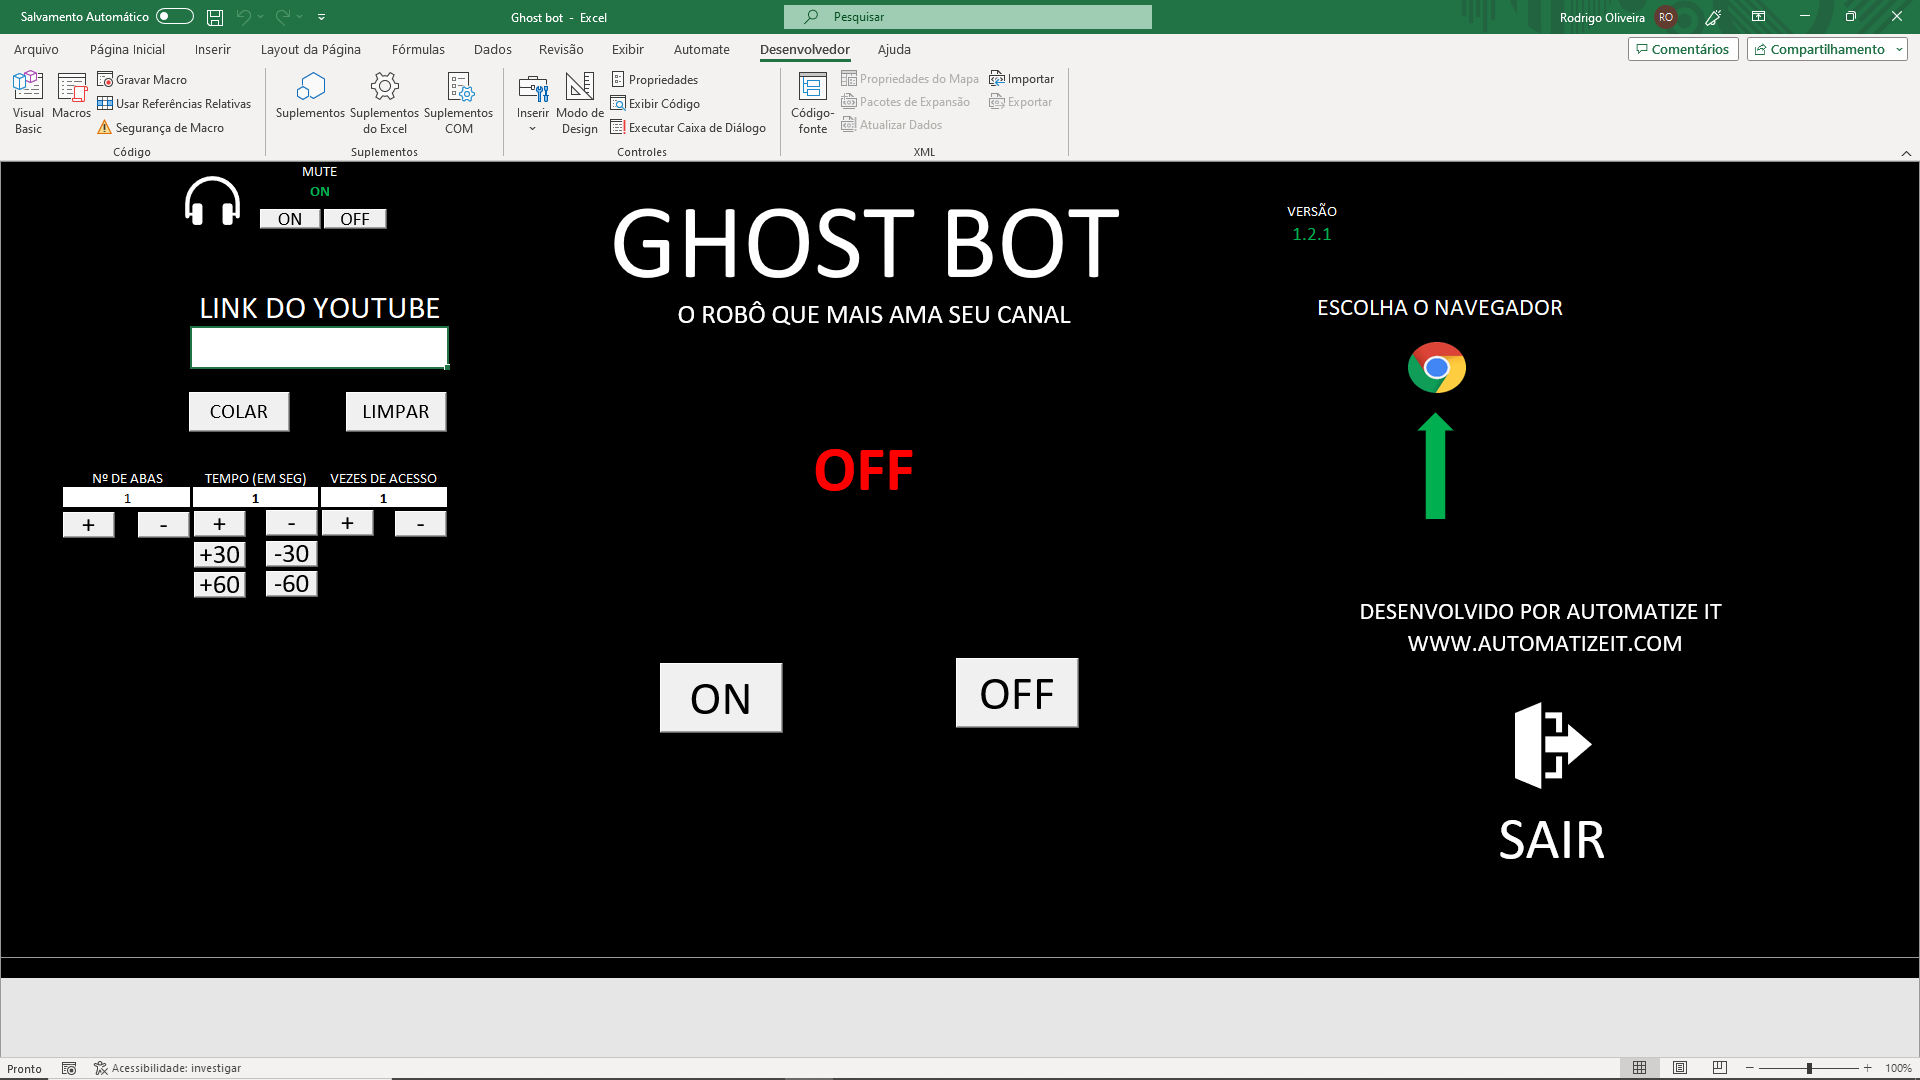Click the YouTube link input cell

coord(319,348)
